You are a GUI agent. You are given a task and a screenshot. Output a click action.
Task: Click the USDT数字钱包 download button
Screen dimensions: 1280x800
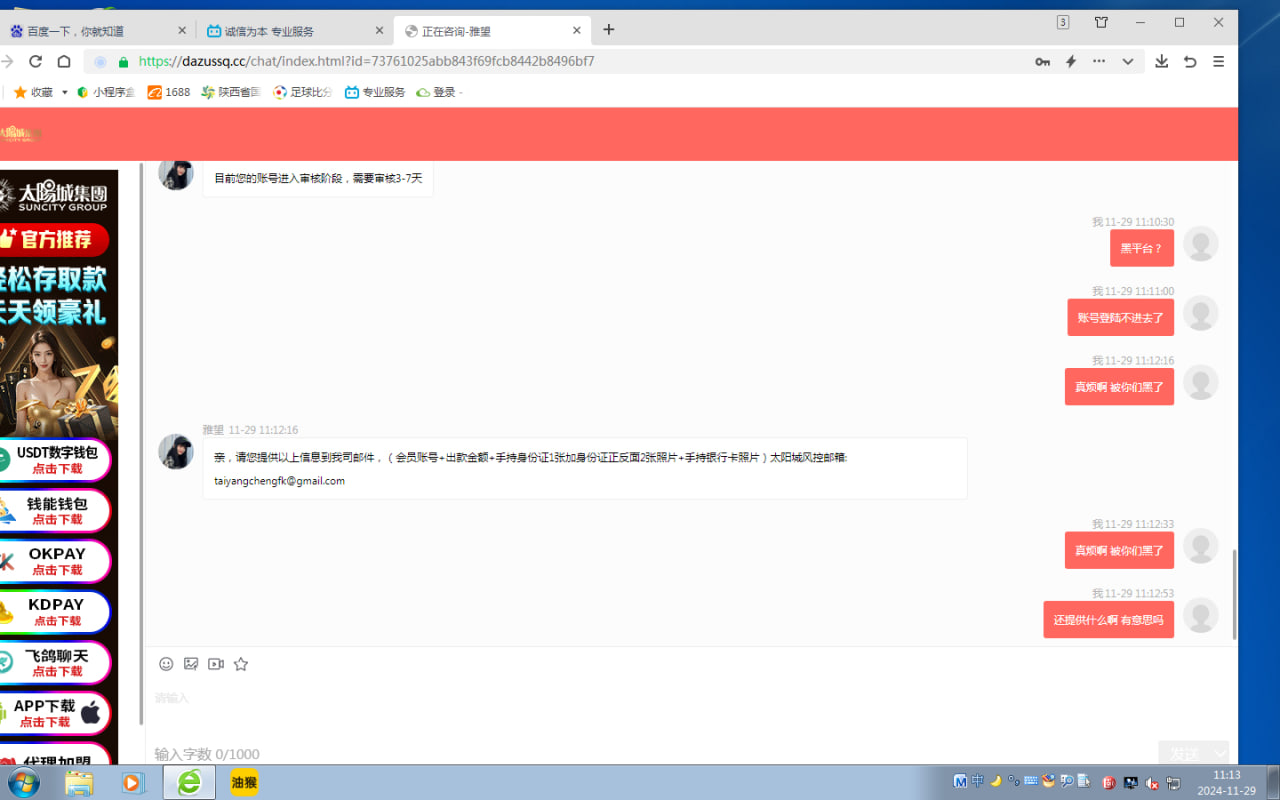(x=55, y=460)
